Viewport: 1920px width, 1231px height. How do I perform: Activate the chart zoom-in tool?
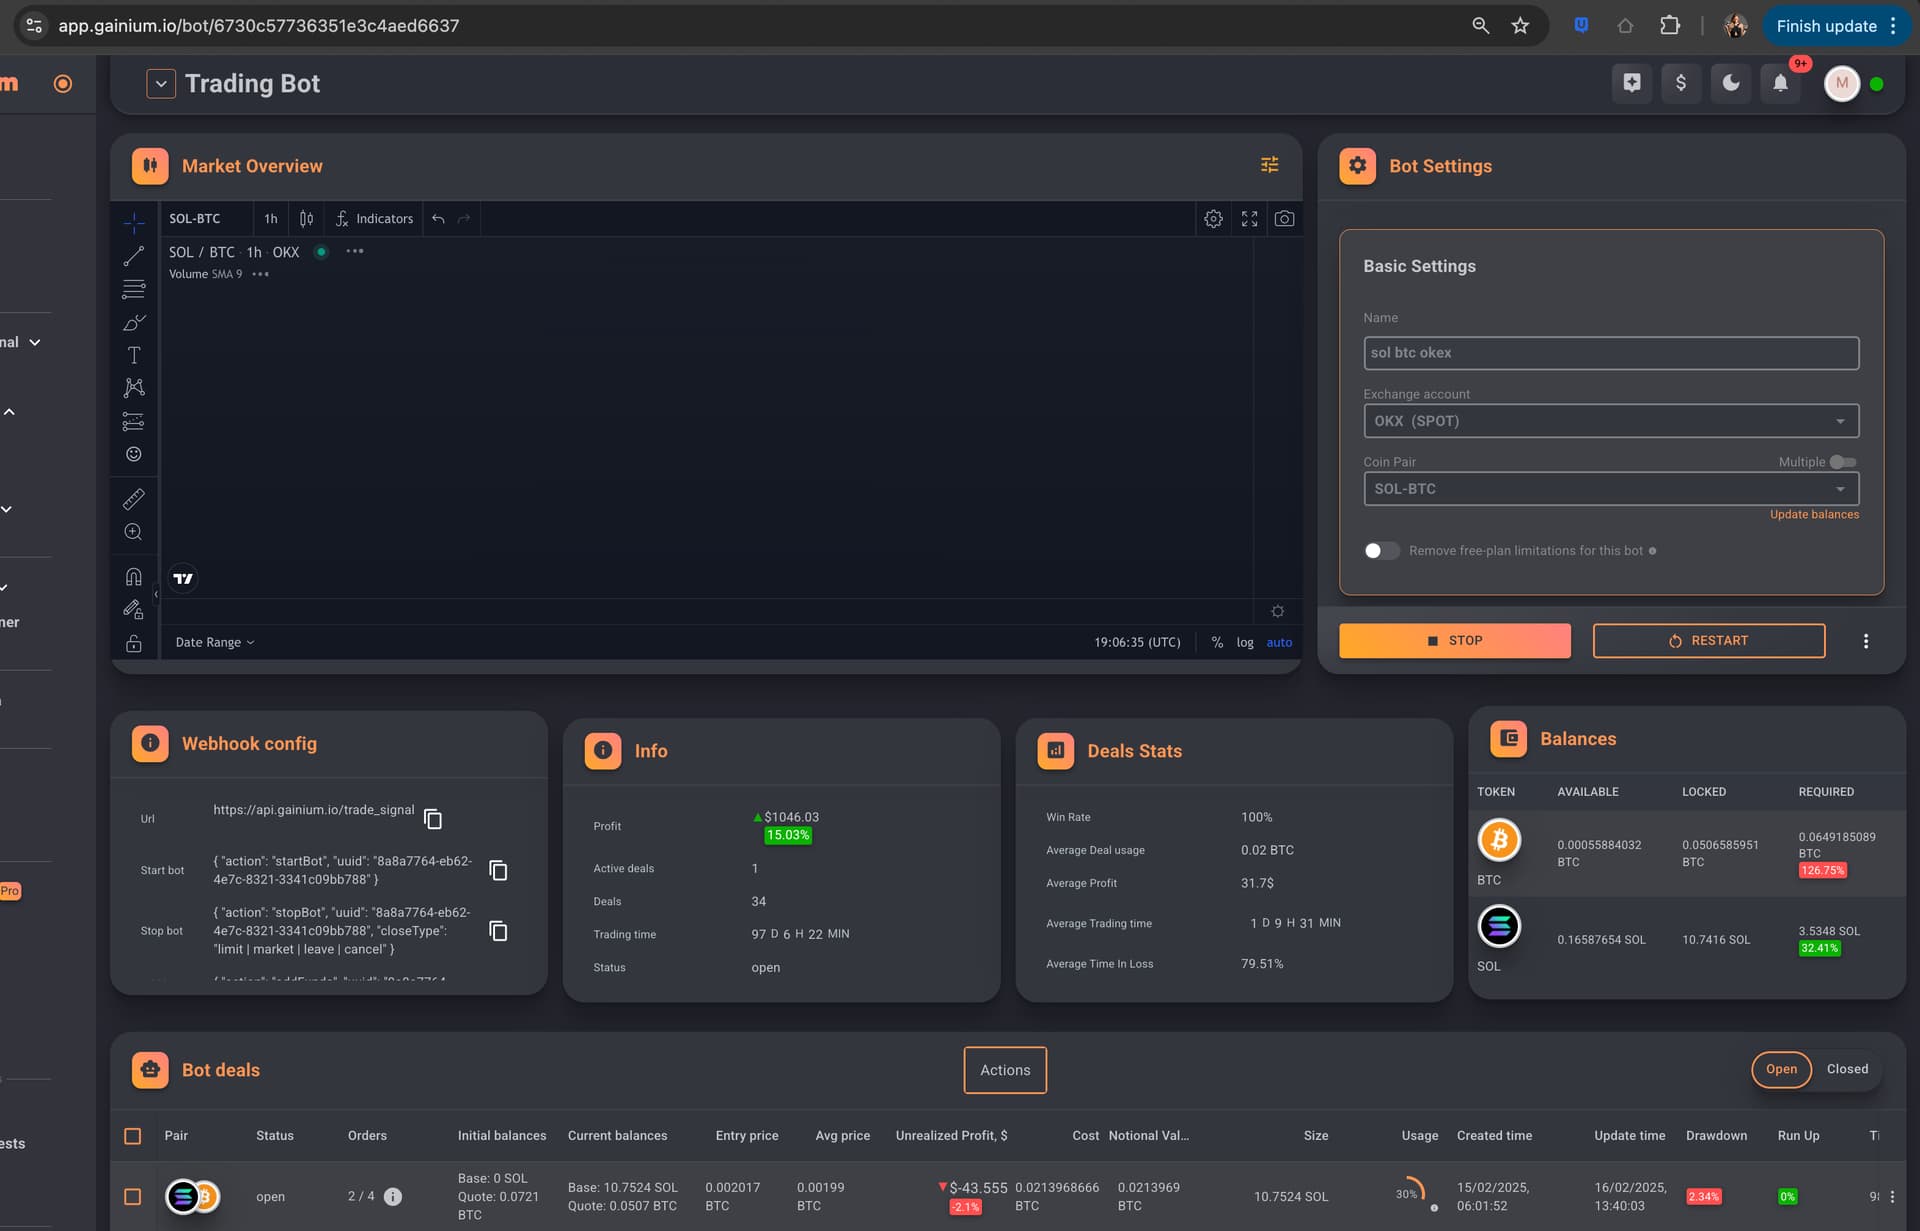(x=134, y=532)
